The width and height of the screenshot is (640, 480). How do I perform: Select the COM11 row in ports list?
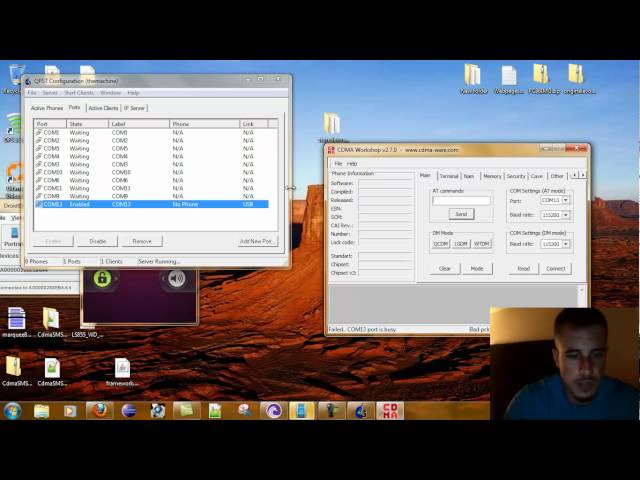tap(151, 188)
